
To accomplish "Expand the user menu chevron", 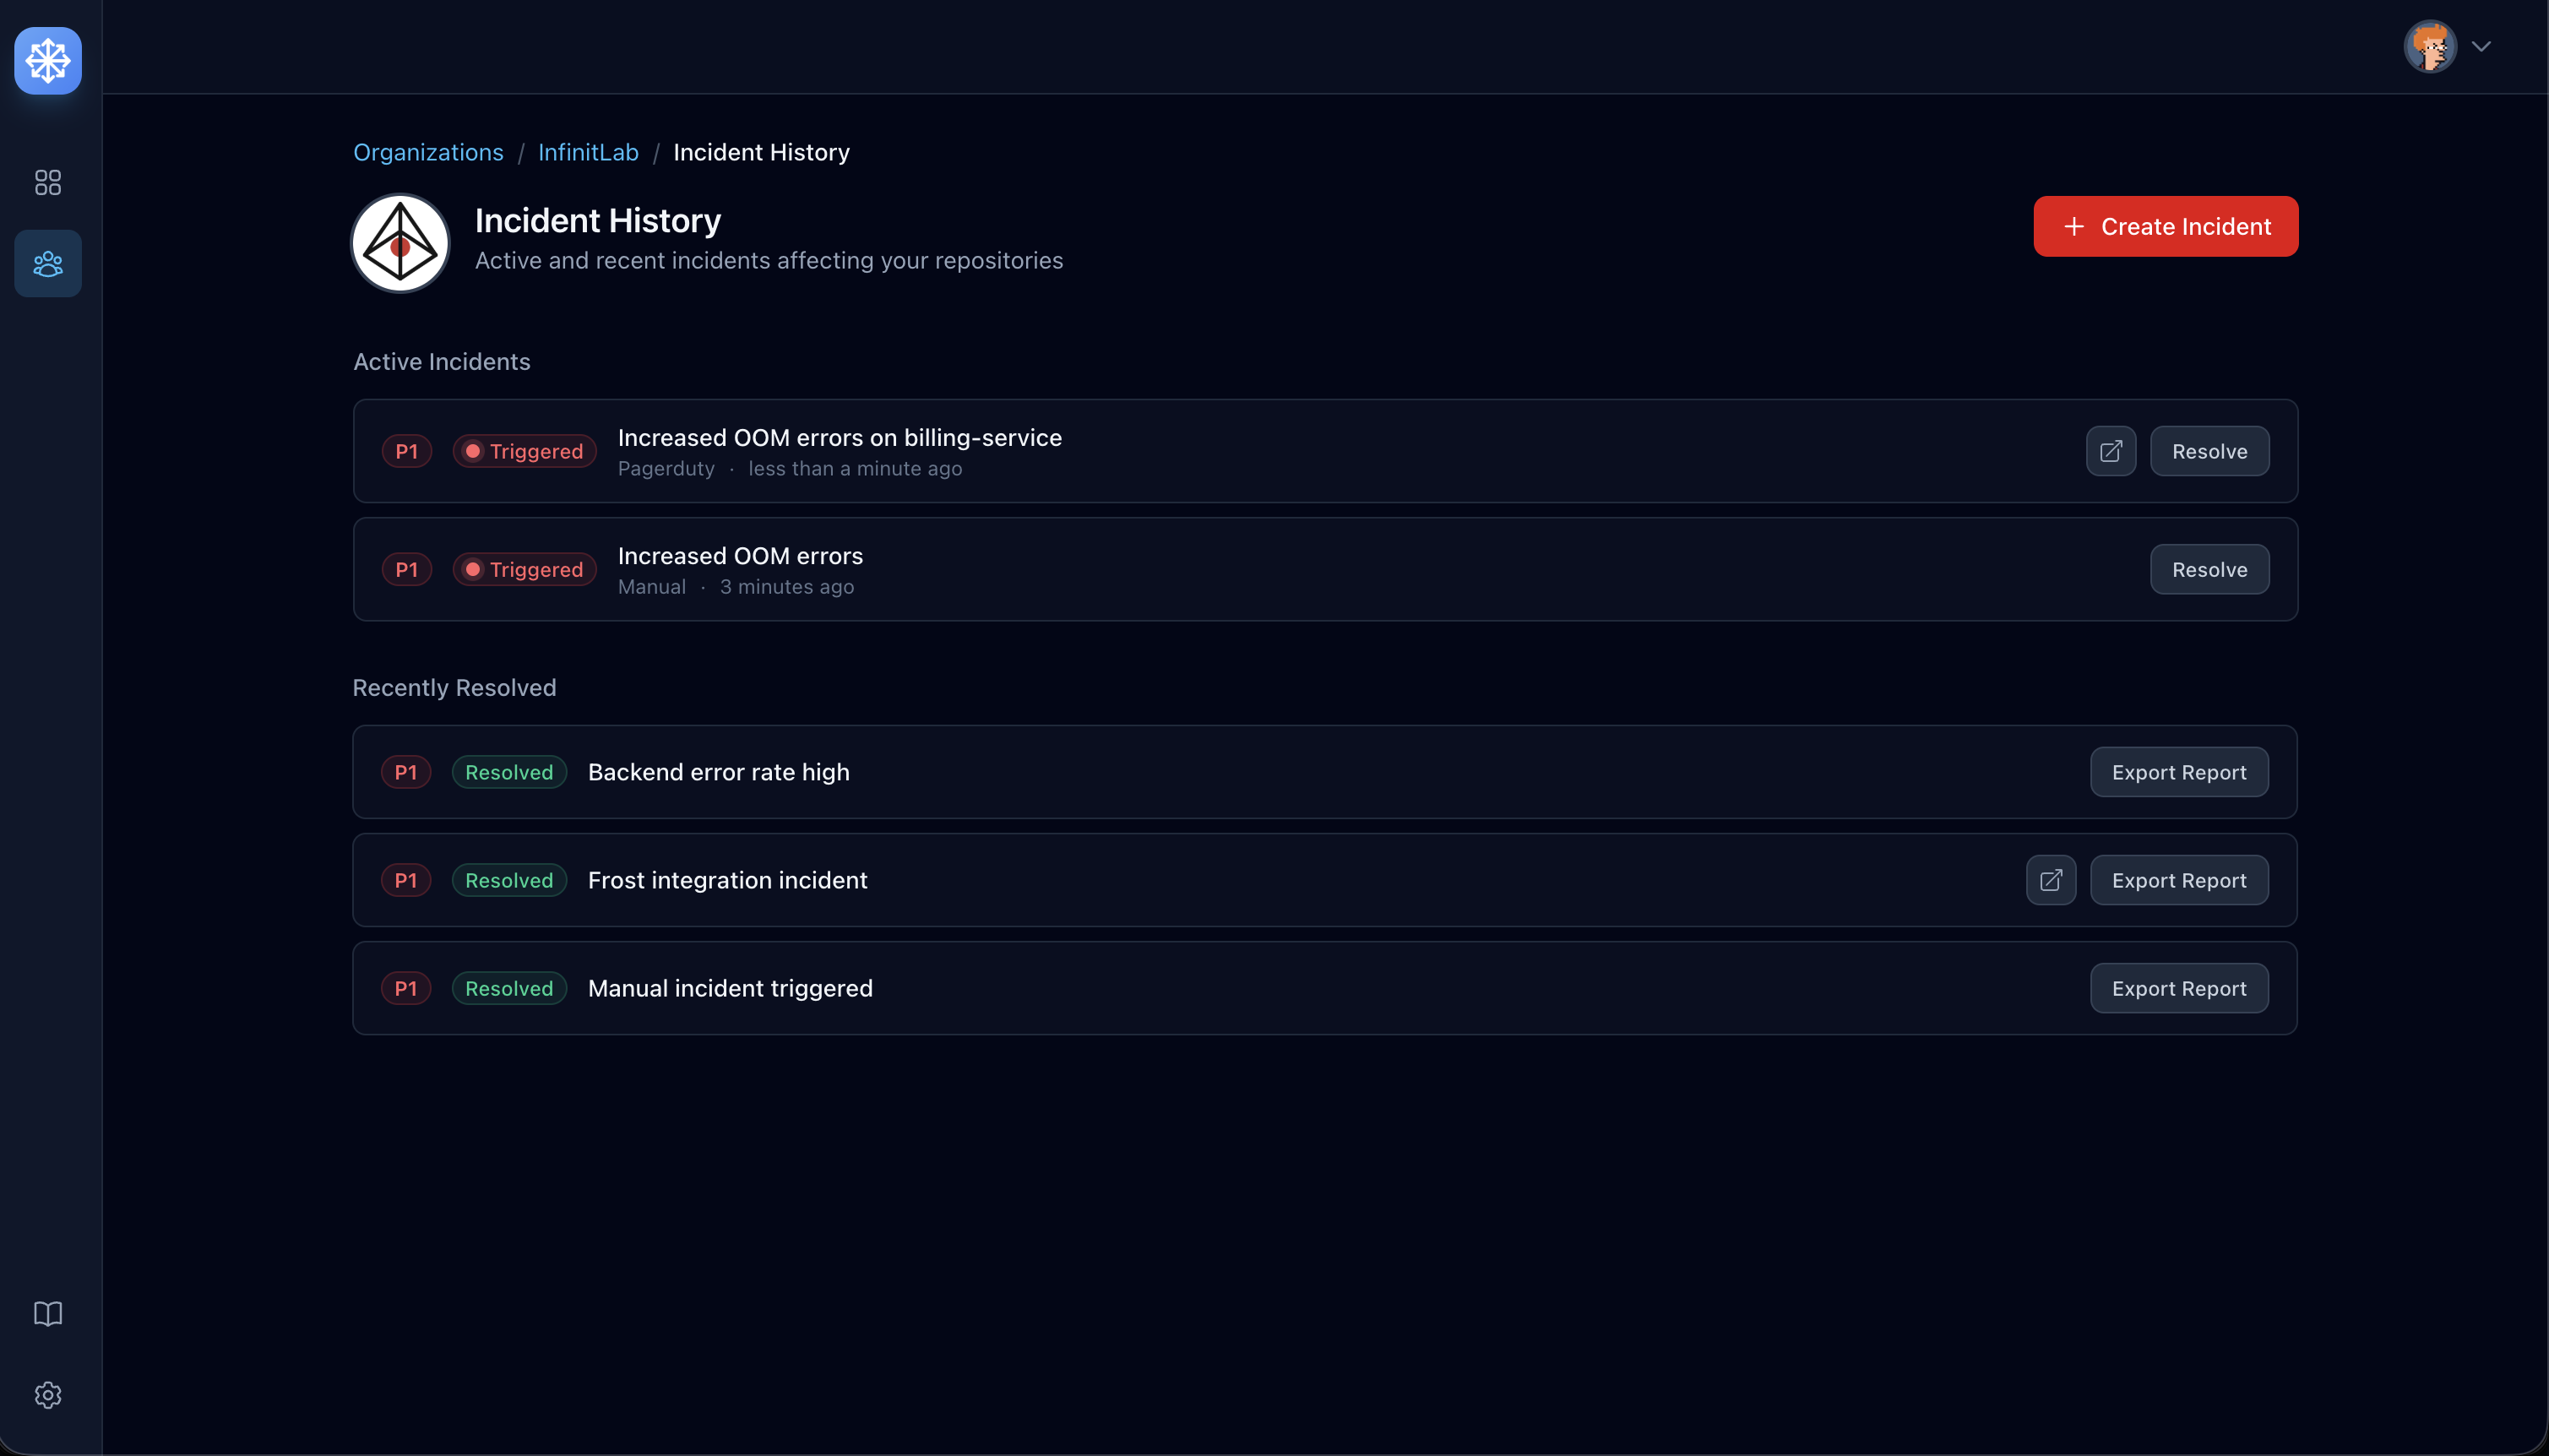I will point(2481,46).
